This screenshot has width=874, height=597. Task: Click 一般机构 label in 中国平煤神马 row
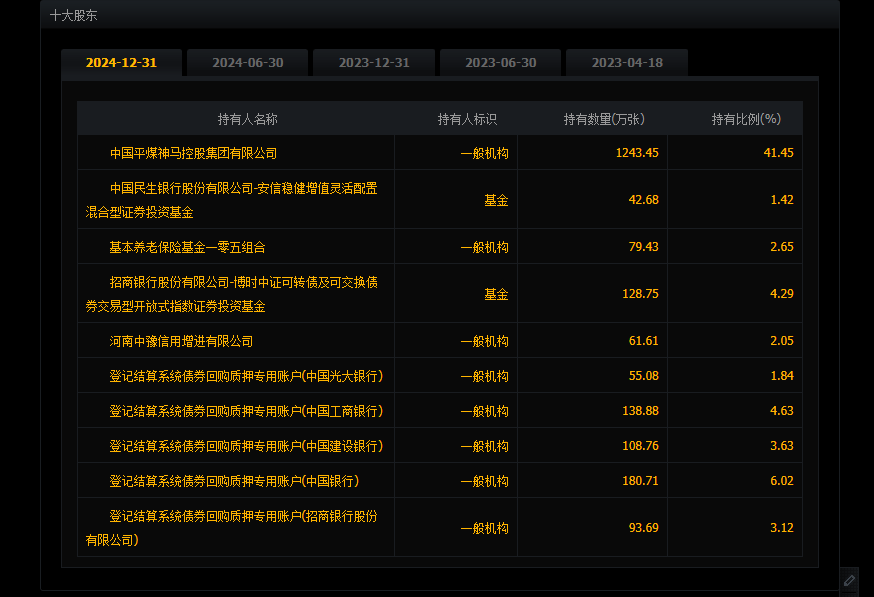484,153
